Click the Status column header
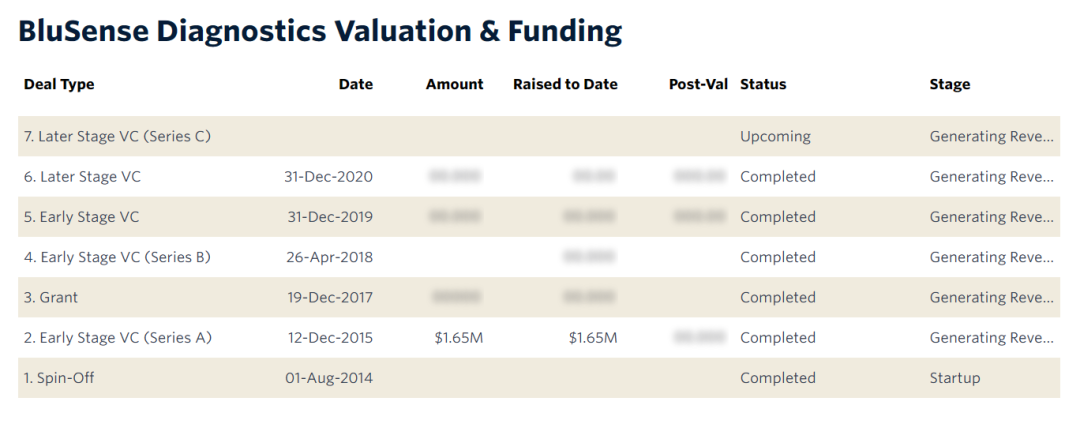1080x424 pixels. 763,85
